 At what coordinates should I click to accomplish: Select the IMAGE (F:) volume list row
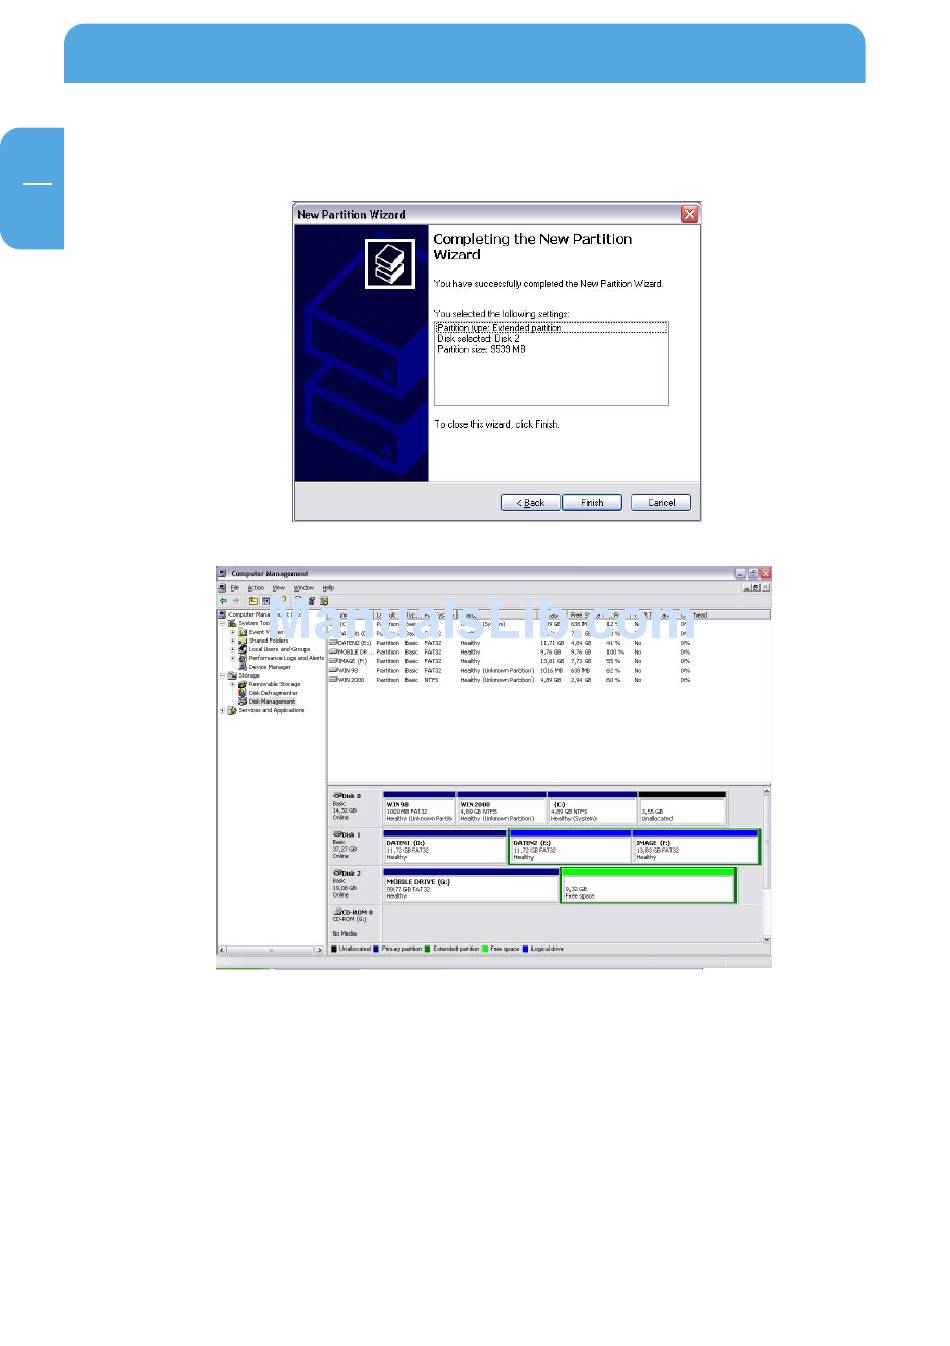click(x=510, y=661)
